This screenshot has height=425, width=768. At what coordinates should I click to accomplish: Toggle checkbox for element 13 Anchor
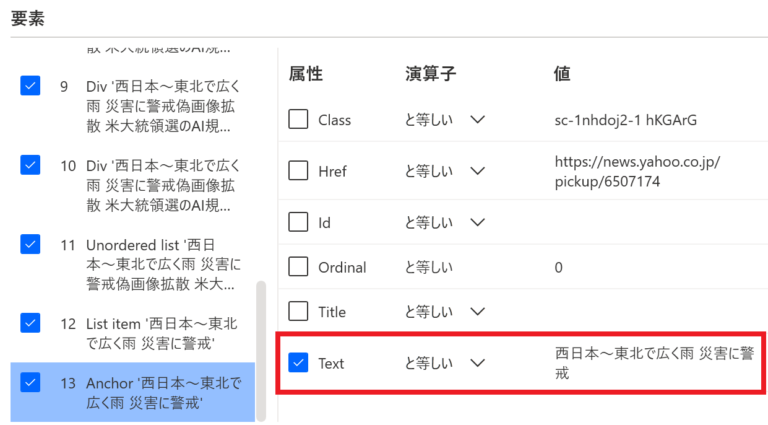[30, 382]
